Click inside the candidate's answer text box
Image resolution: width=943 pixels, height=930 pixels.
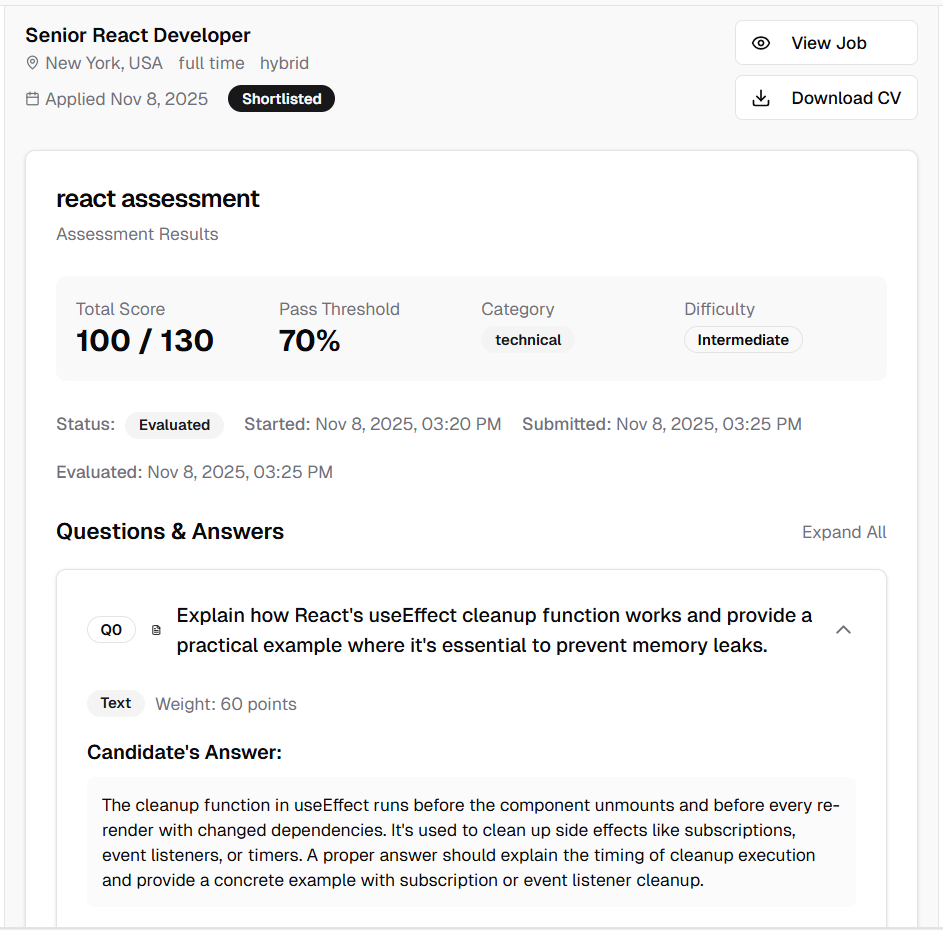point(471,842)
